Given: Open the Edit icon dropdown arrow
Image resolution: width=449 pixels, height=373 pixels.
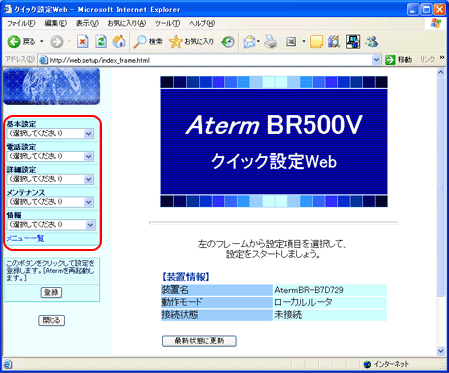Looking at the screenshot, I should (304, 42).
